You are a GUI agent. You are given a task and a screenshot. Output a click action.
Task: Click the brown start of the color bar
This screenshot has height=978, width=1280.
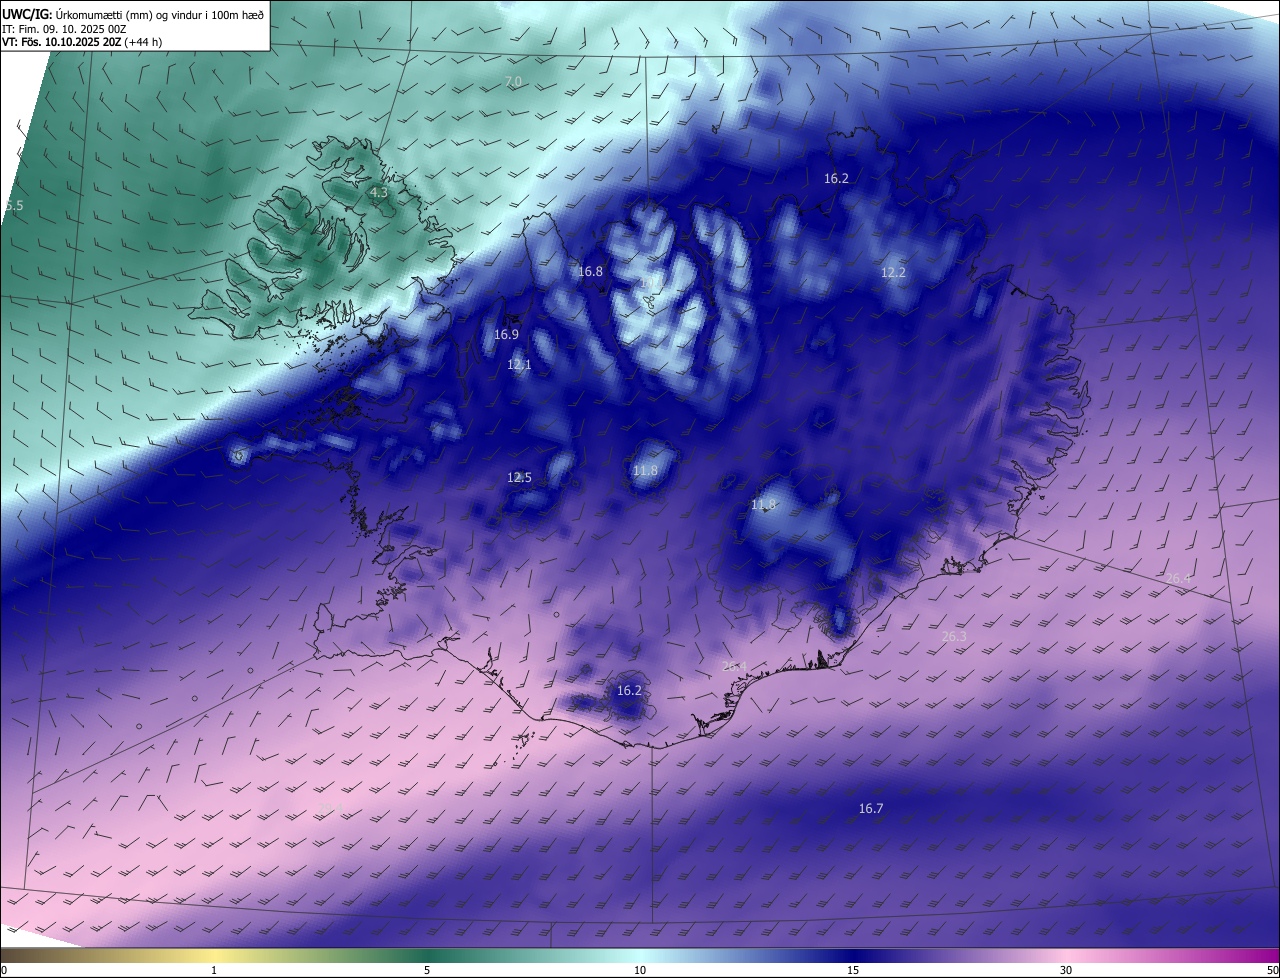20,955
